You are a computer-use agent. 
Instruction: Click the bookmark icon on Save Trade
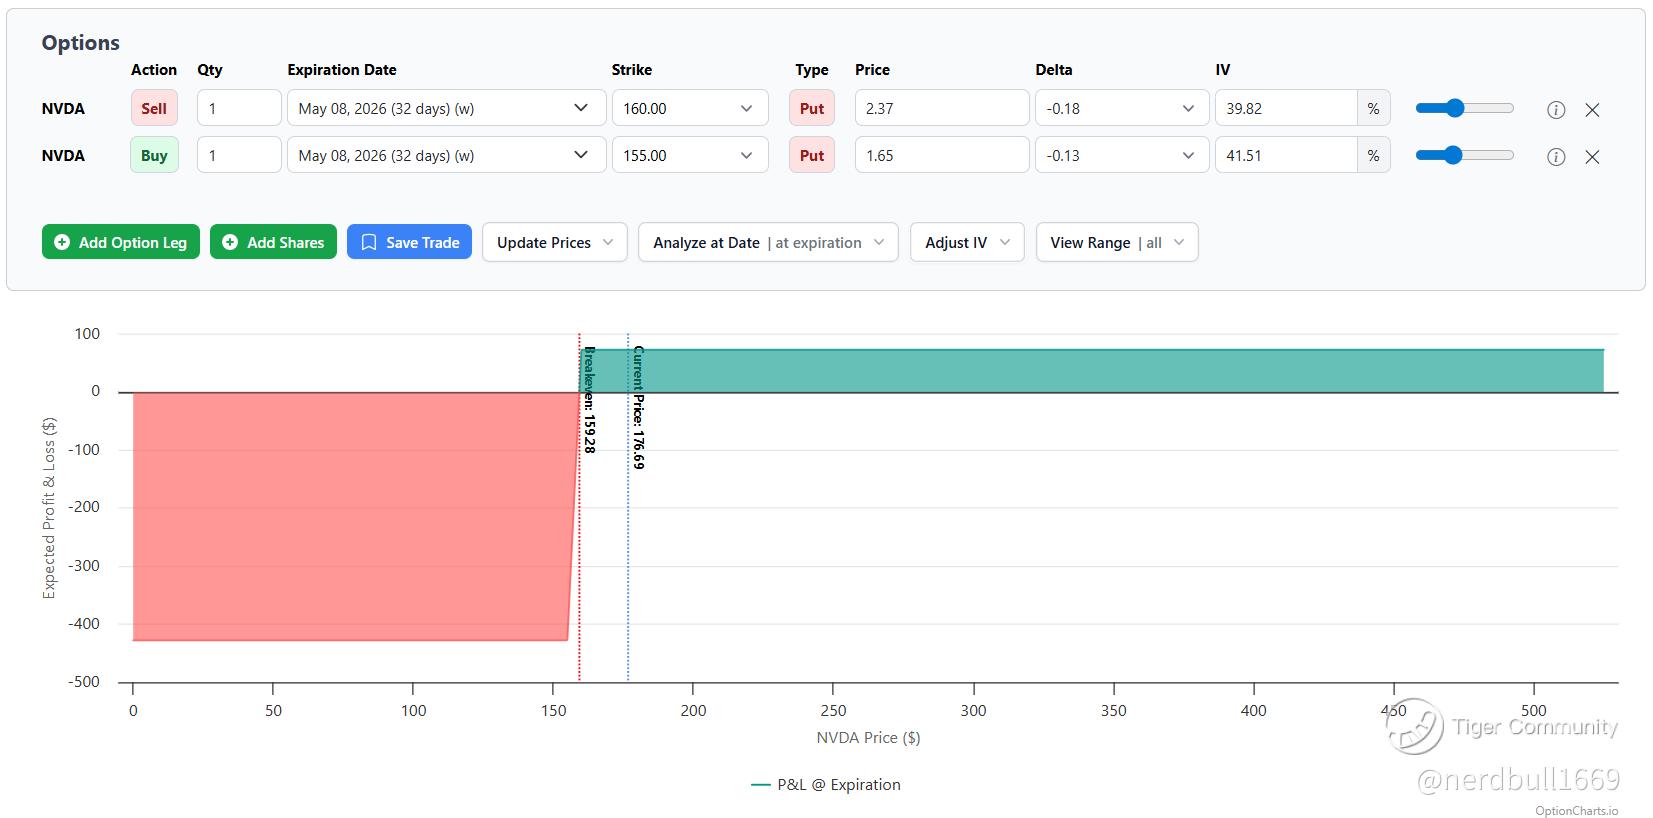[369, 242]
